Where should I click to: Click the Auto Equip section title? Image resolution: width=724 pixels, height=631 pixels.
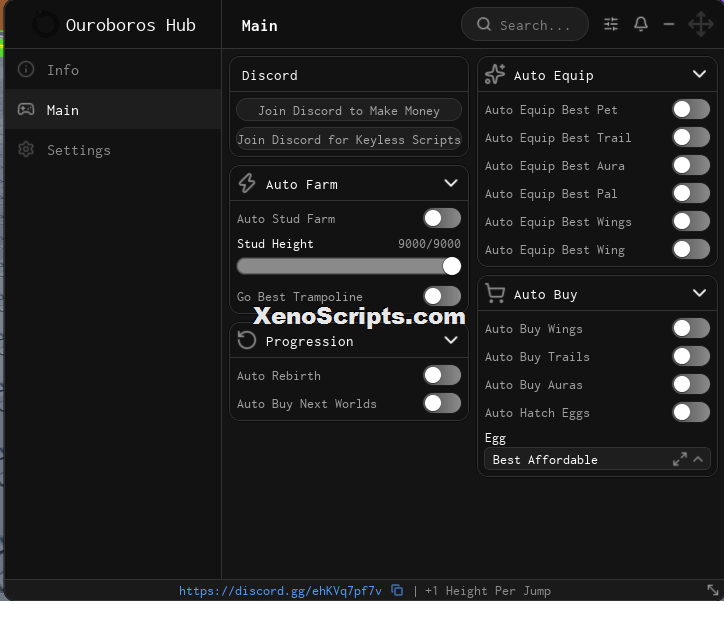pos(553,75)
